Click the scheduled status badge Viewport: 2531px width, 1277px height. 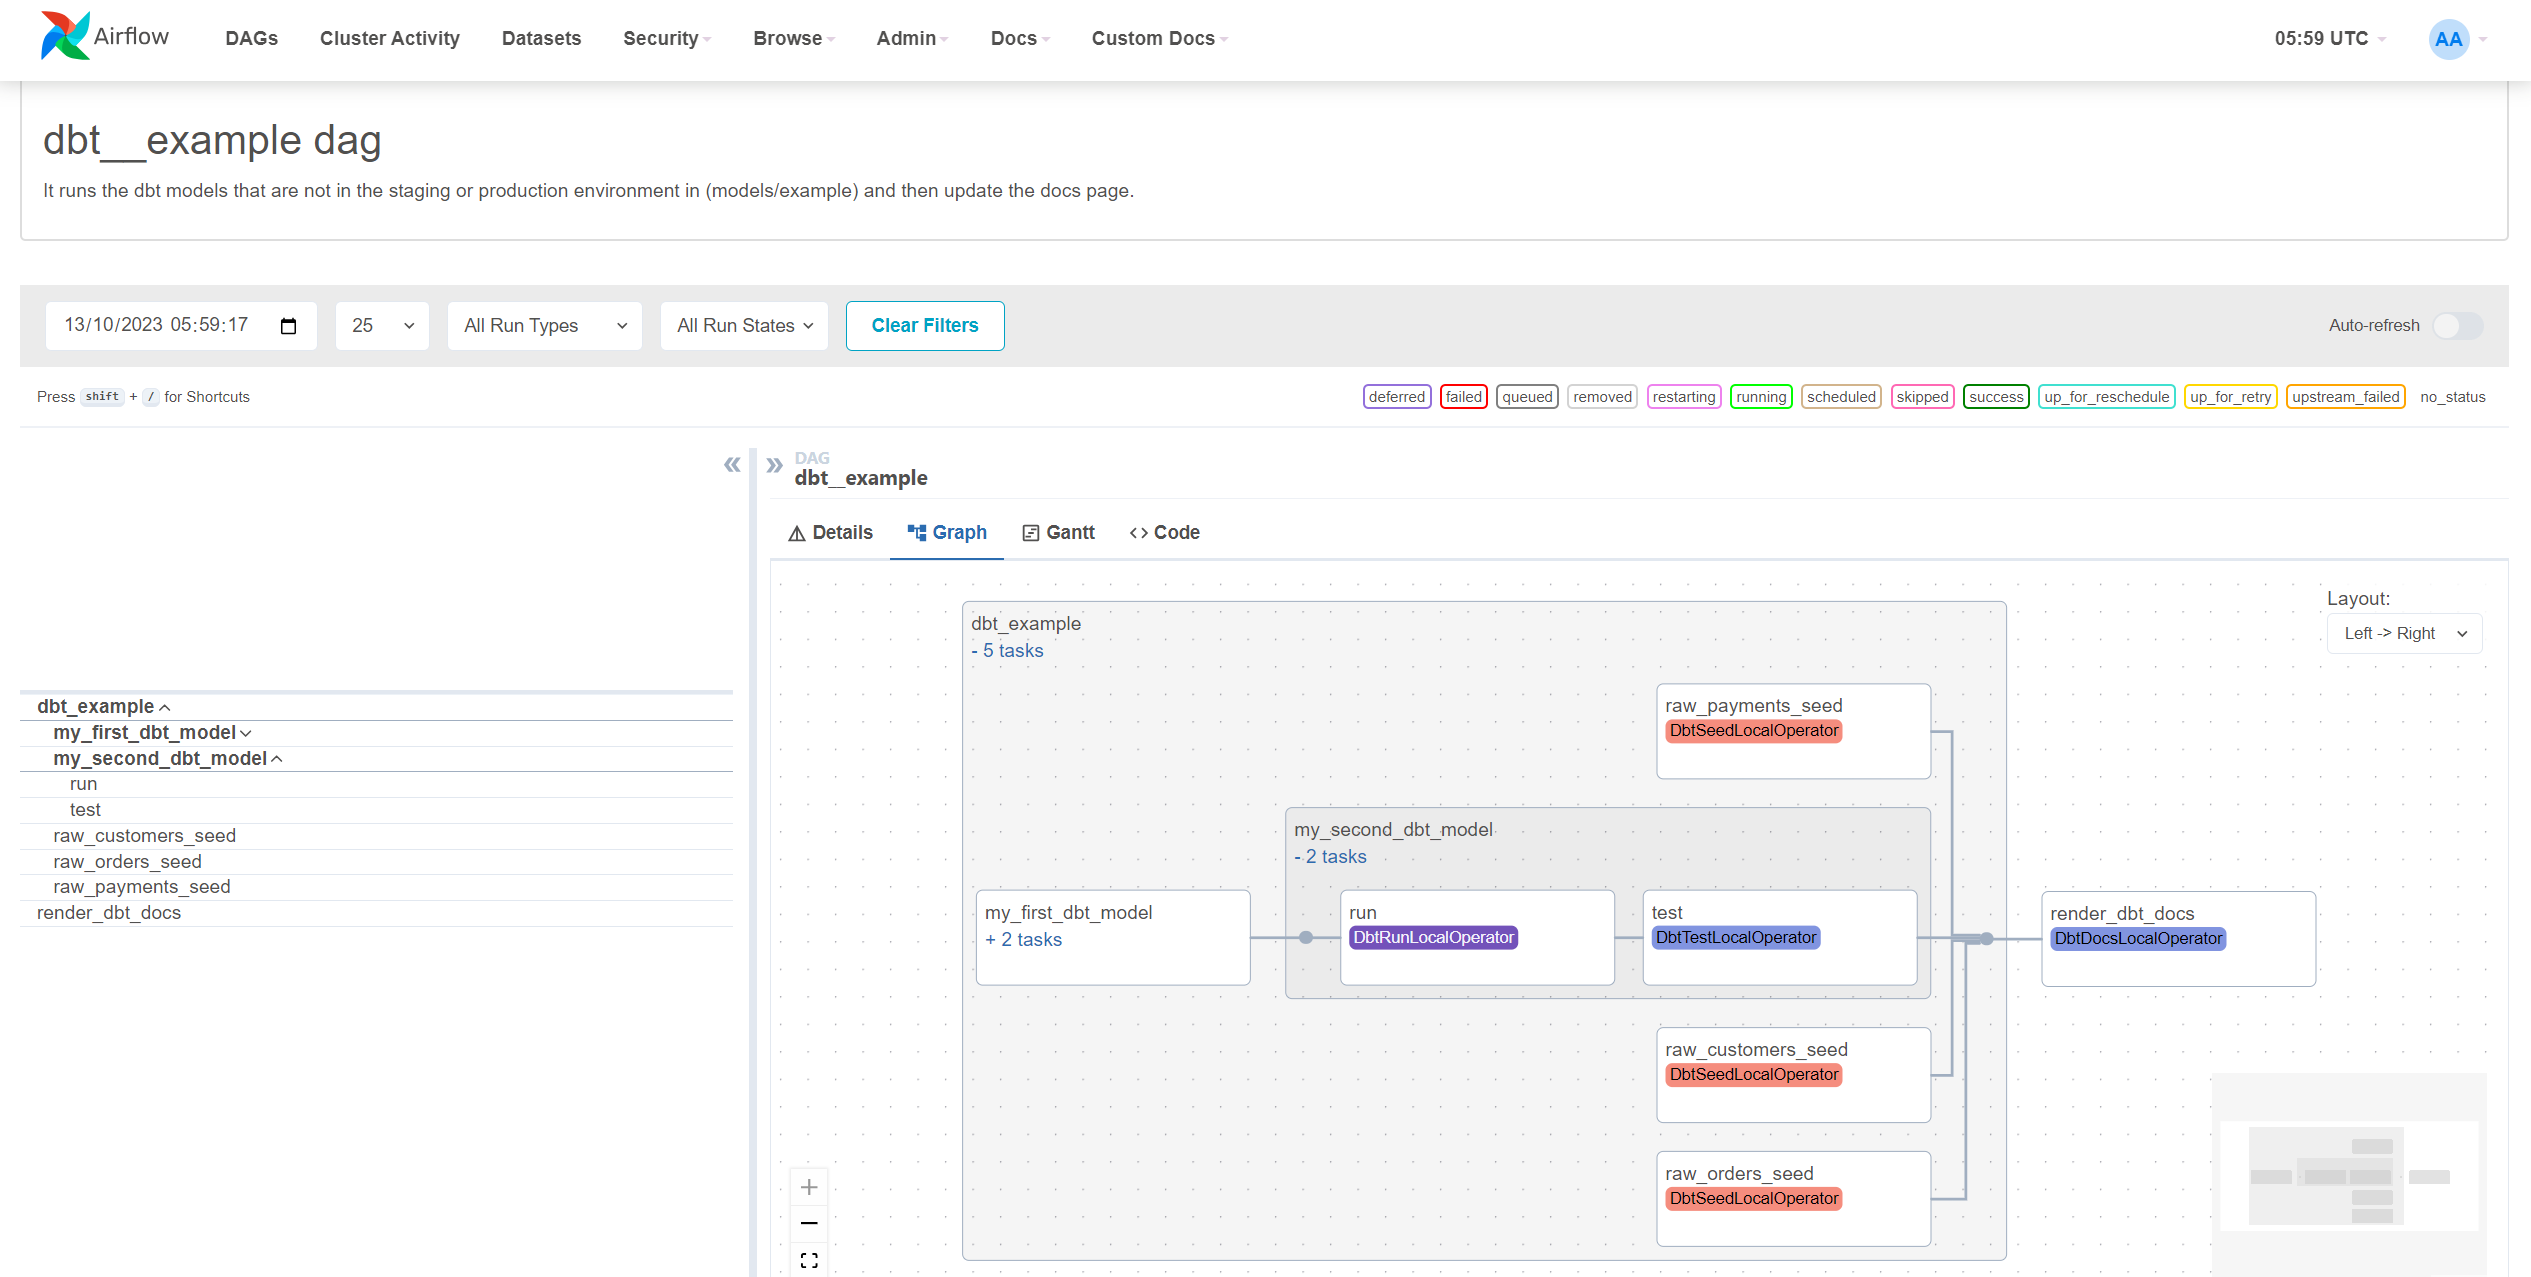[x=1842, y=397]
